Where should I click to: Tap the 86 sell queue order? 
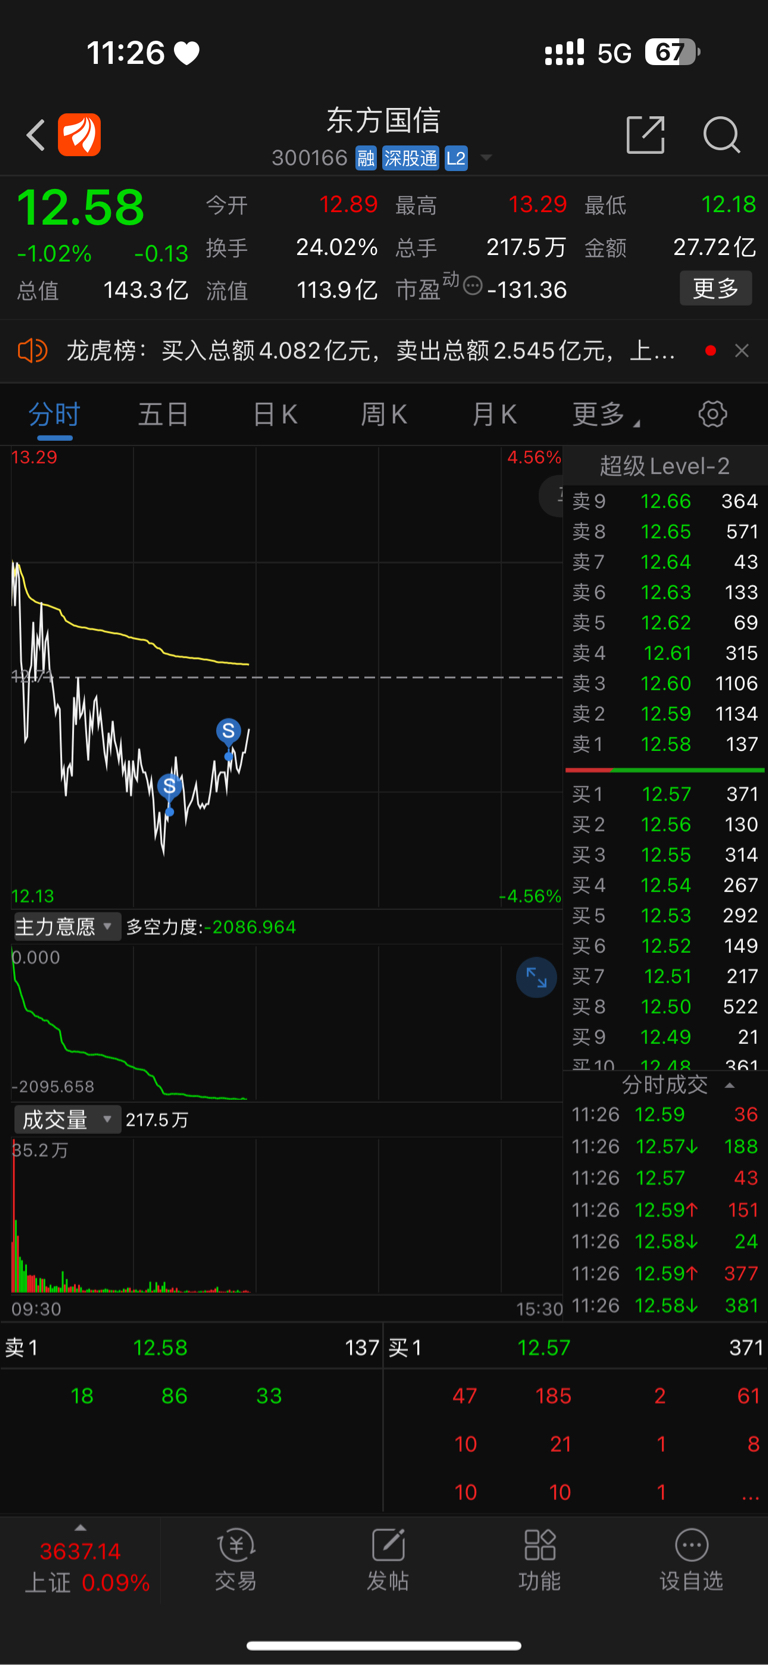(x=174, y=1396)
